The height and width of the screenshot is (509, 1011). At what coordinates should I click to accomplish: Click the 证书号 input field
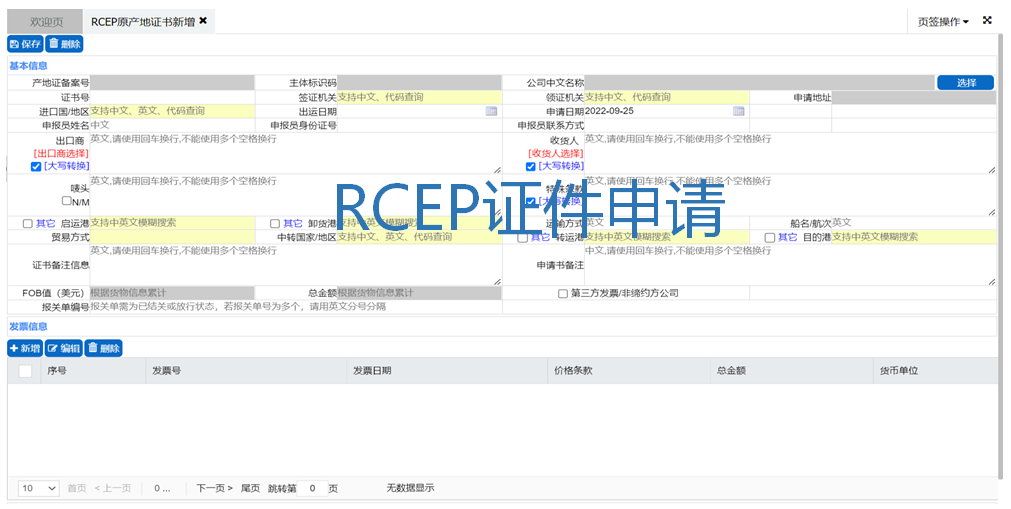(172, 97)
